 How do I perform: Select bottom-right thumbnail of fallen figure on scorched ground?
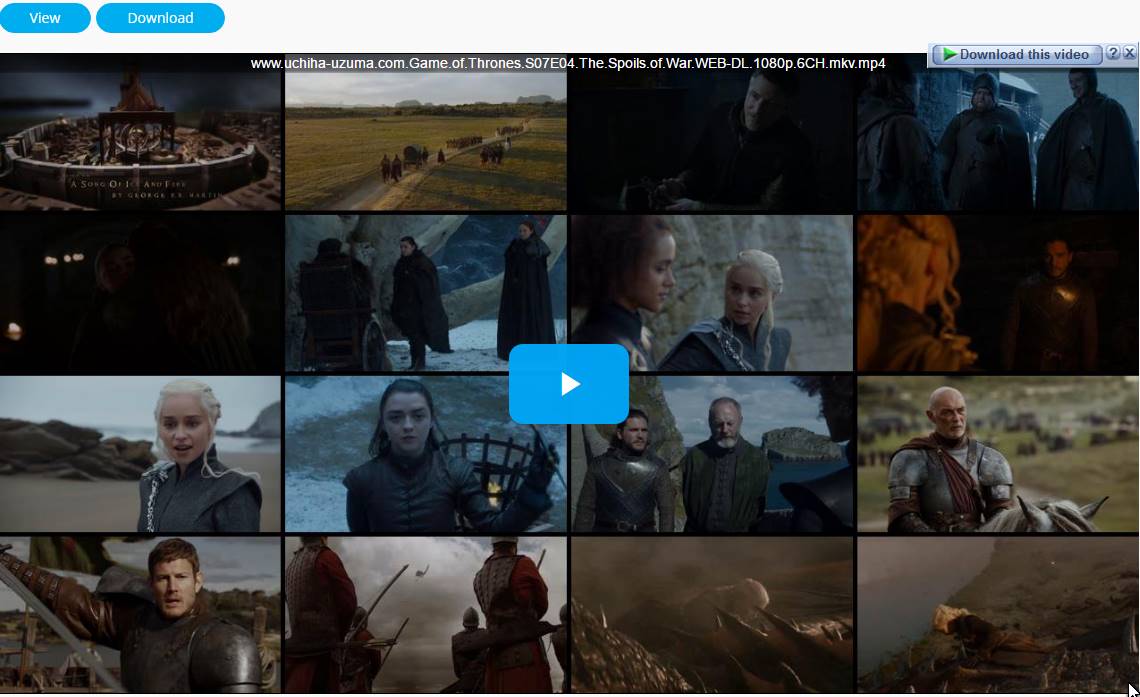point(998,615)
